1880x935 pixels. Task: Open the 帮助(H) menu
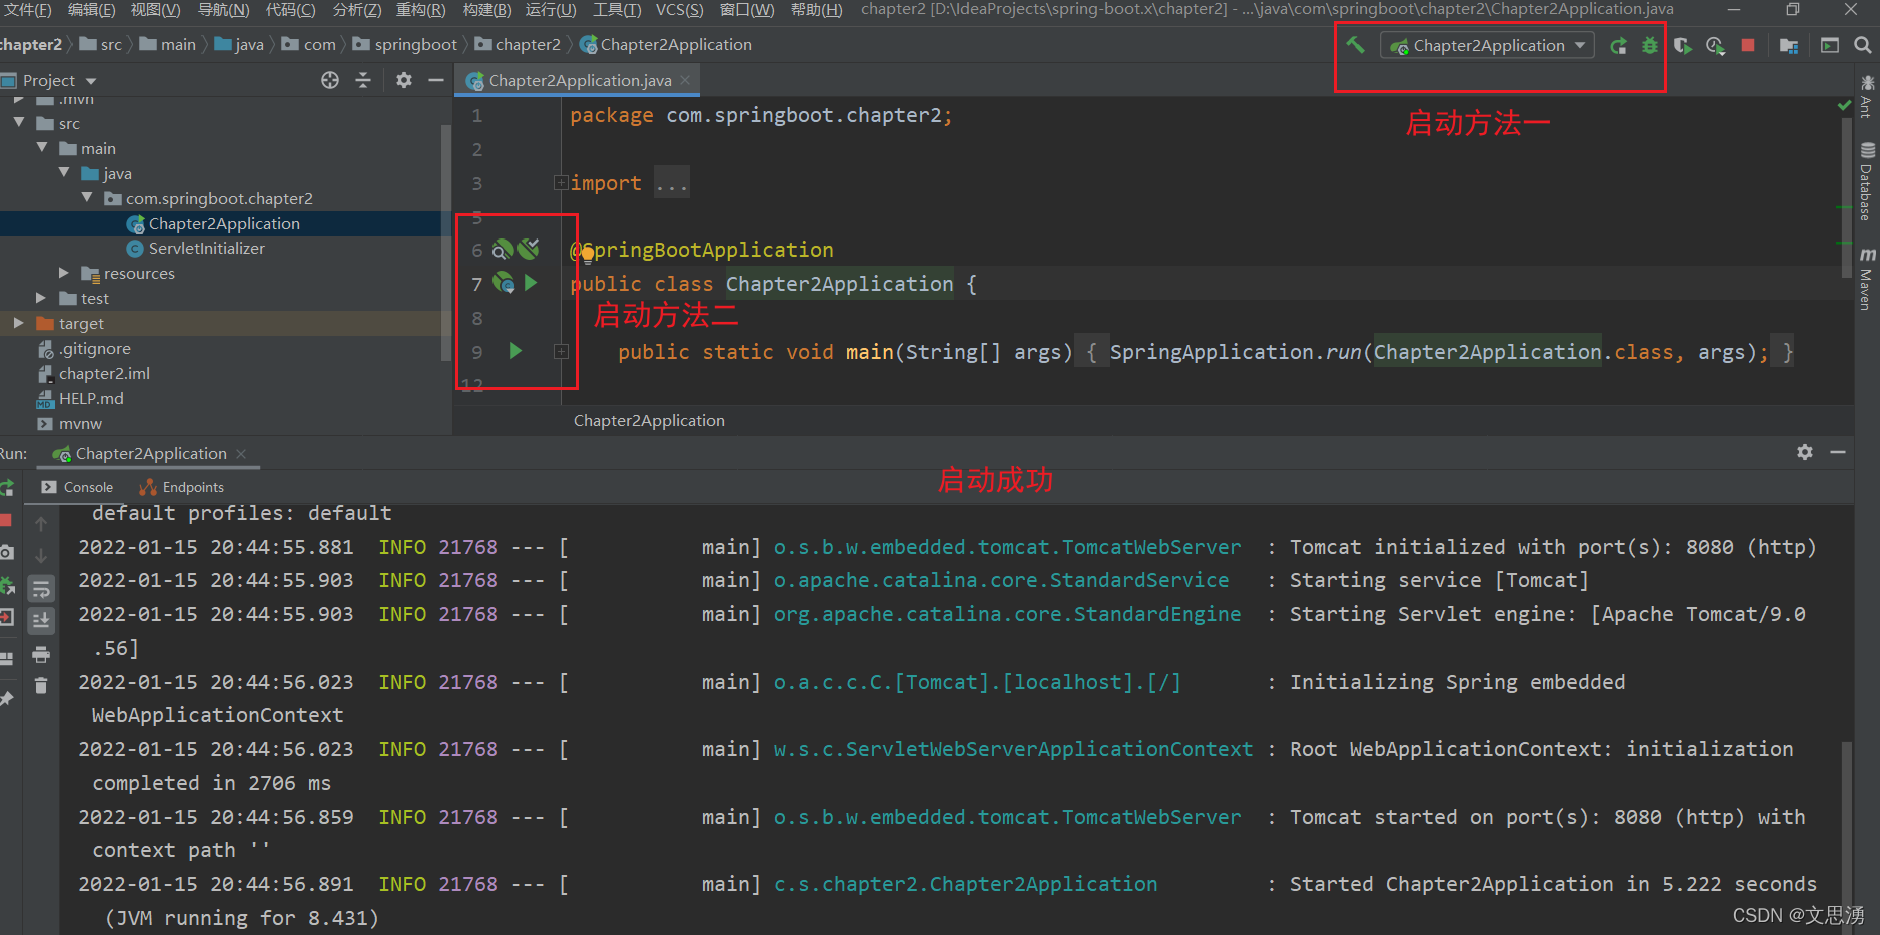(x=816, y=10)
